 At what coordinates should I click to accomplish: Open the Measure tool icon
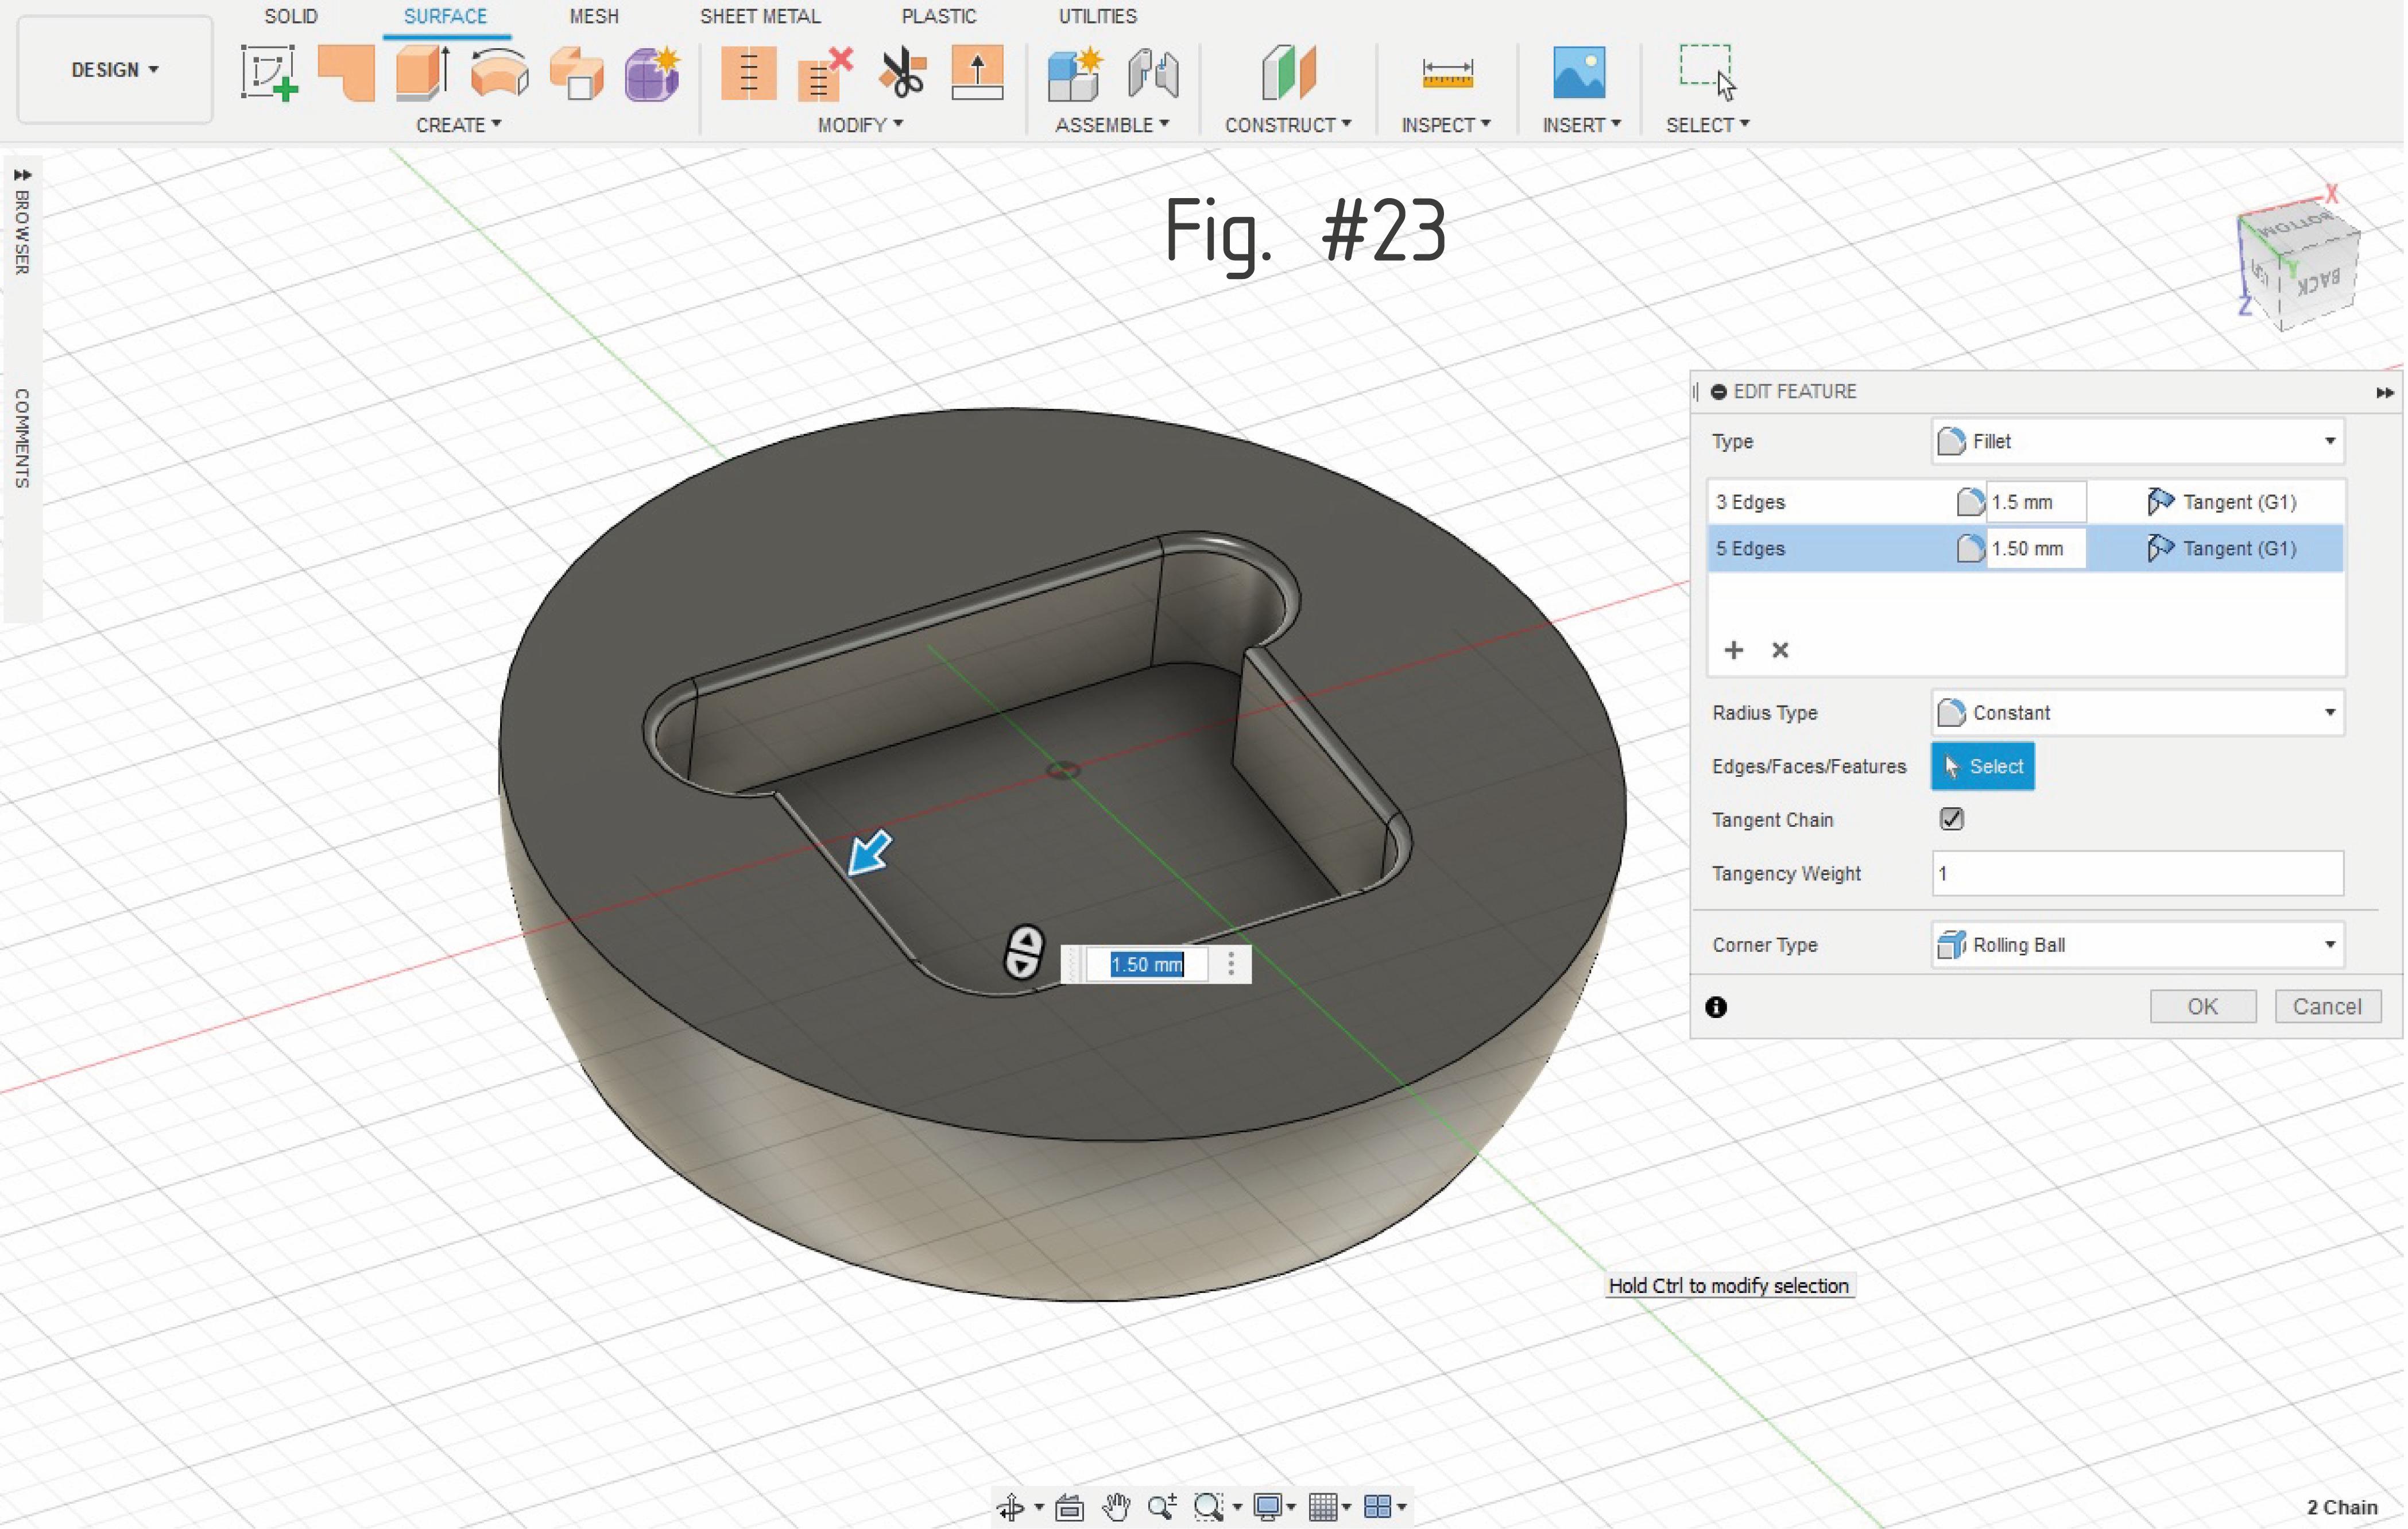coord(1447,73)
